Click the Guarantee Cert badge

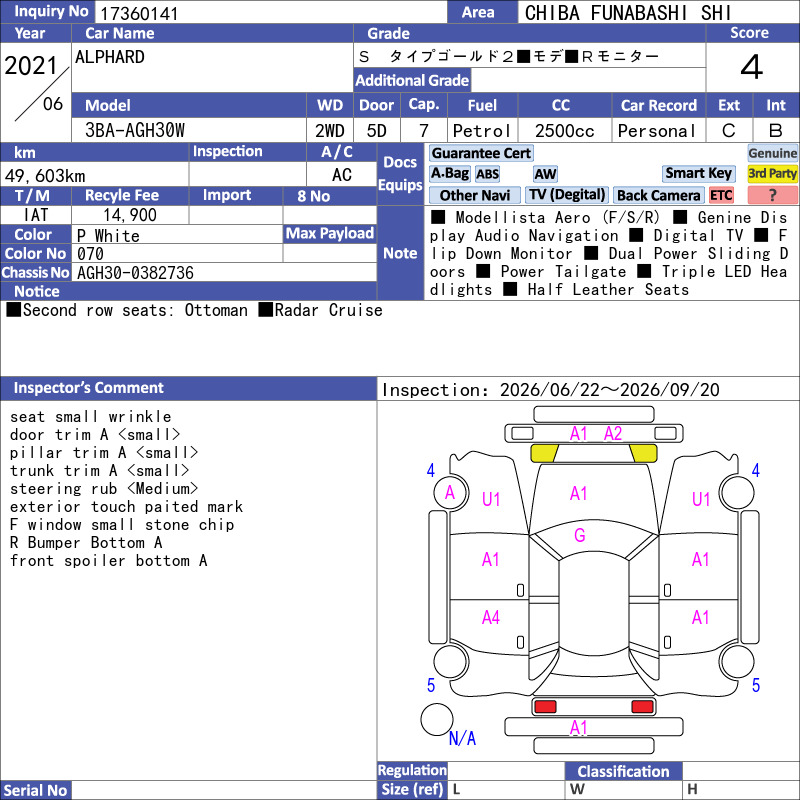481,153
